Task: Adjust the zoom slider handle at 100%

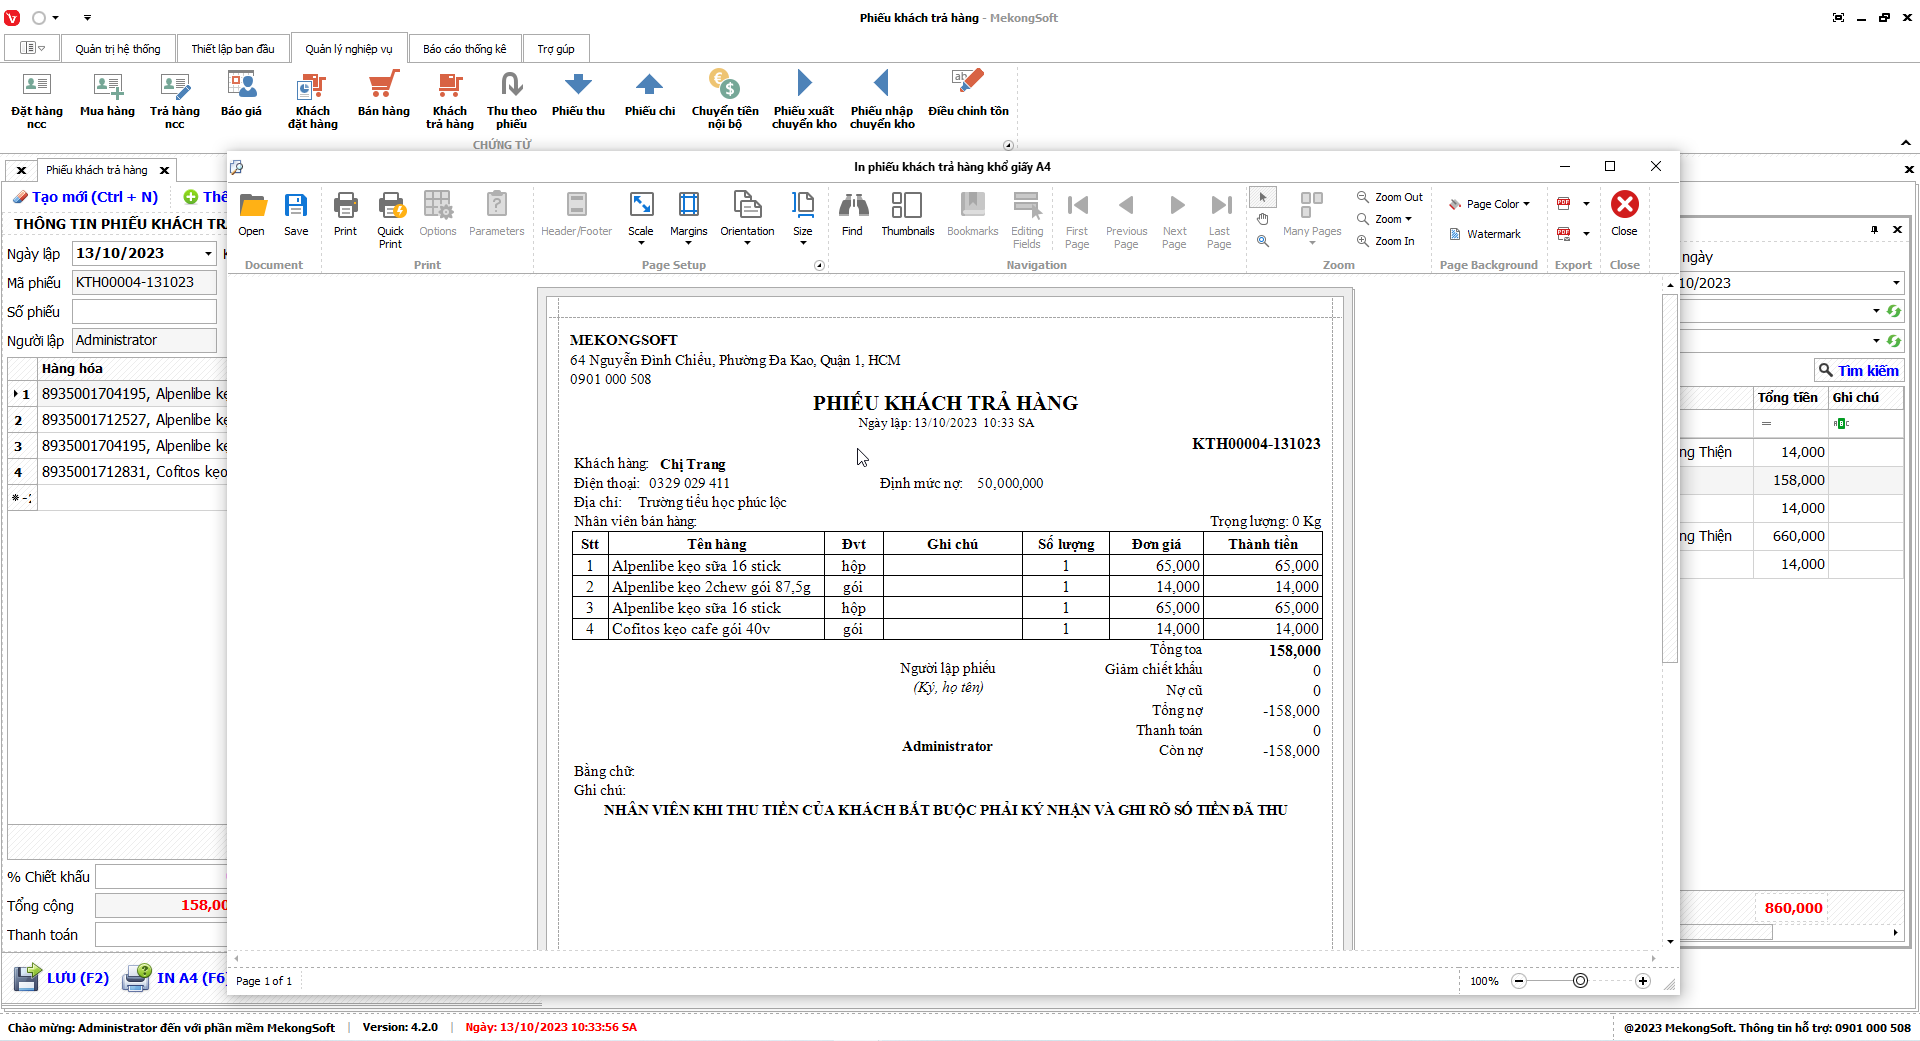Action: tap(1580, 981)
